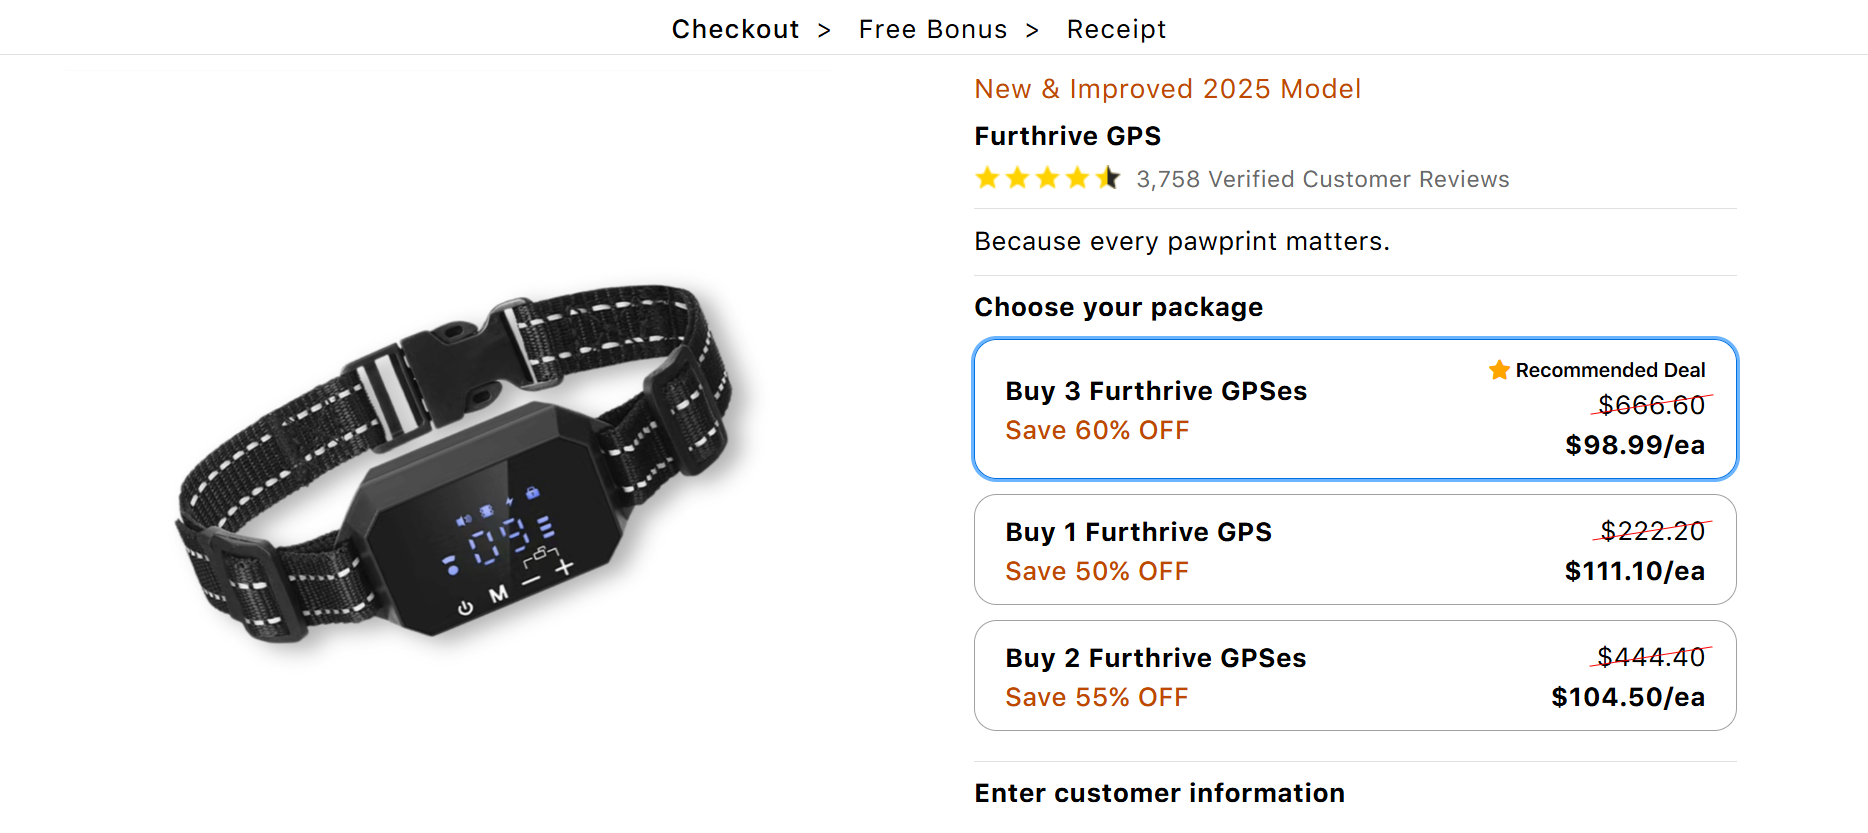
Task: Click the M button on the collar display
Action: (x=498, y=595)
